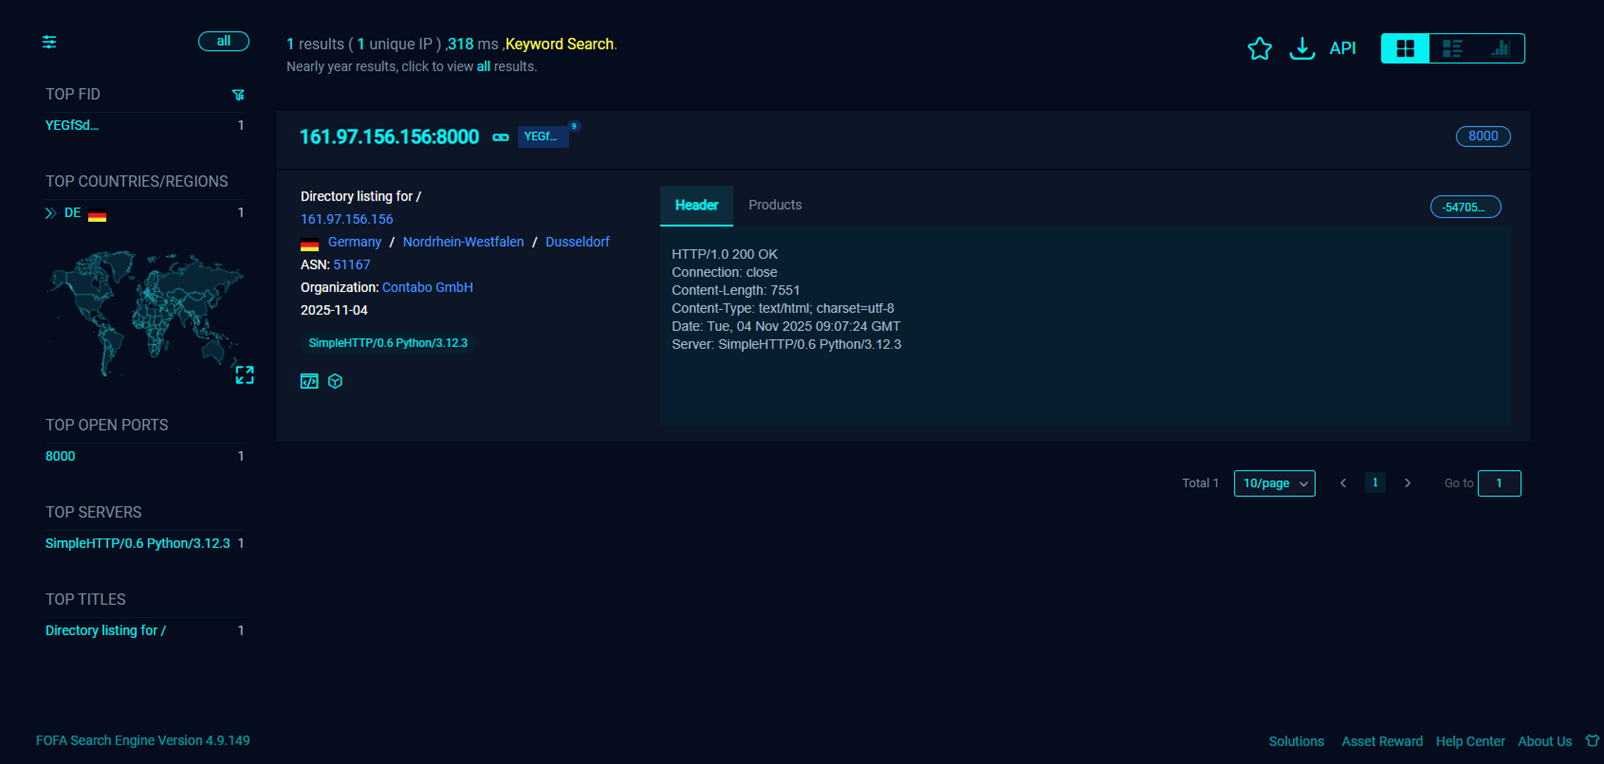Image resolution: width=1604 pixels, height=764 pixels.
Task: Click the Go to page input field
Action: [x=1498, y=483]
